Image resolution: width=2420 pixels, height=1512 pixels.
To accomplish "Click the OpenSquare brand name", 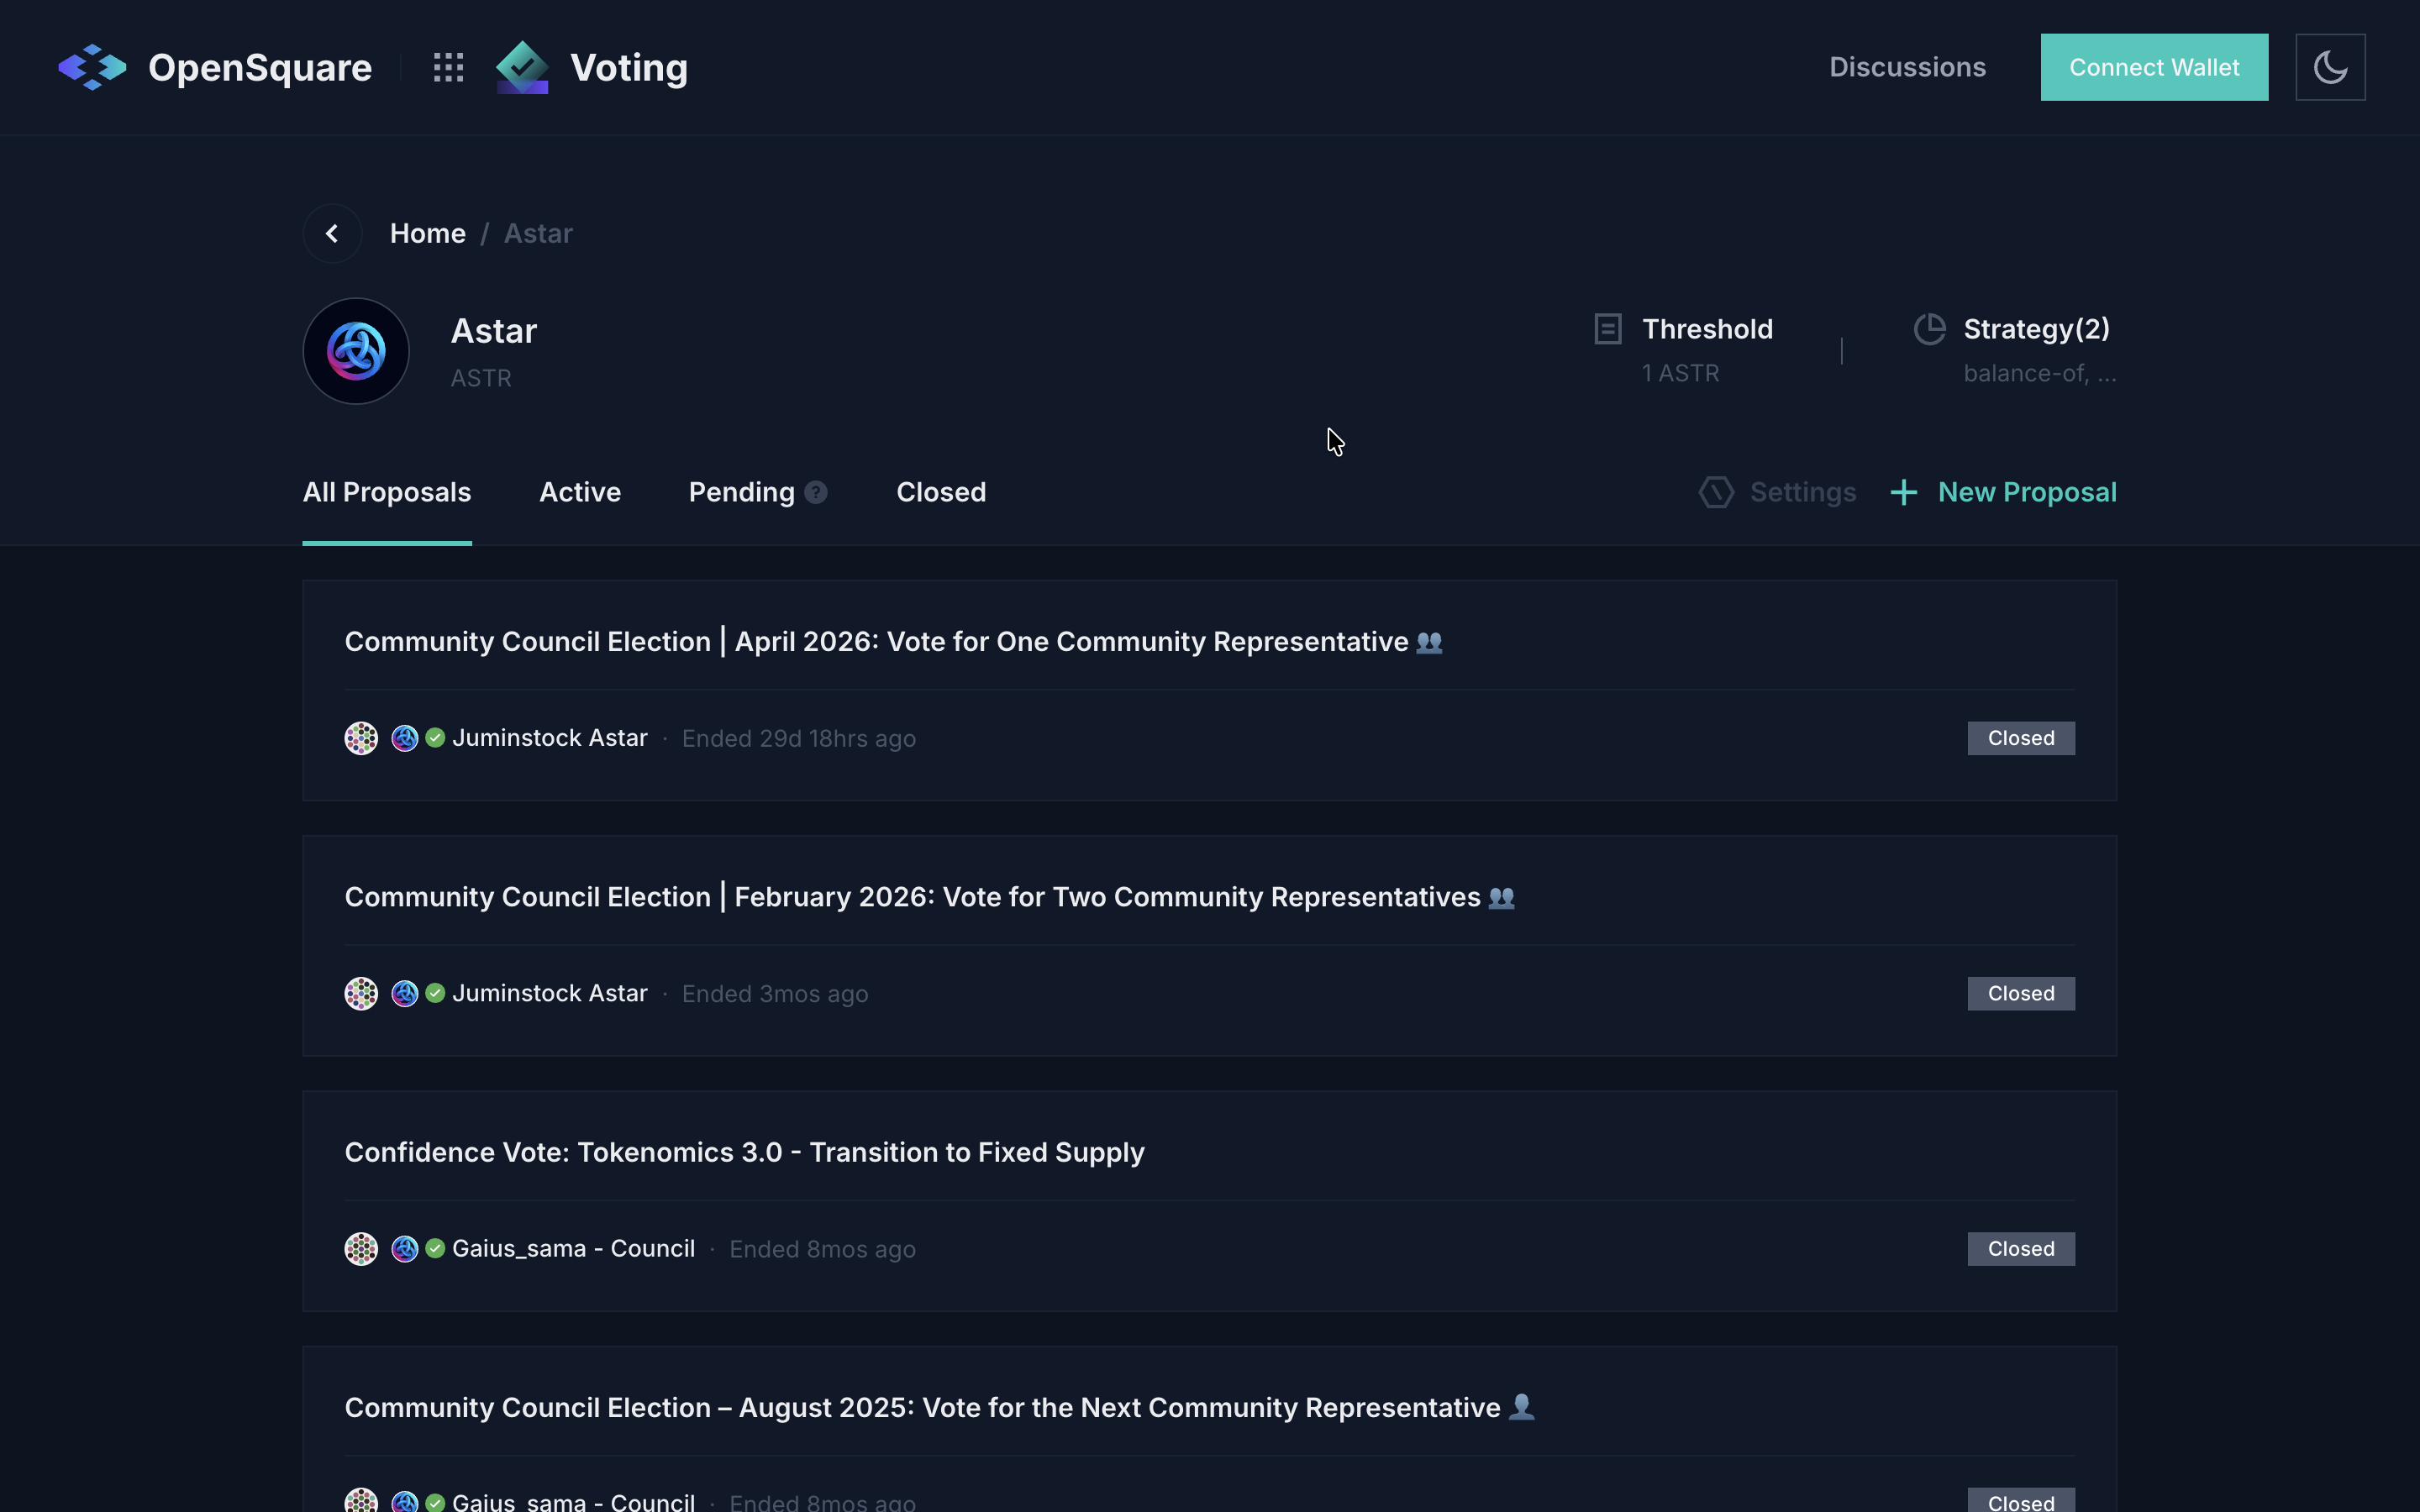I will tap(260, 67).
